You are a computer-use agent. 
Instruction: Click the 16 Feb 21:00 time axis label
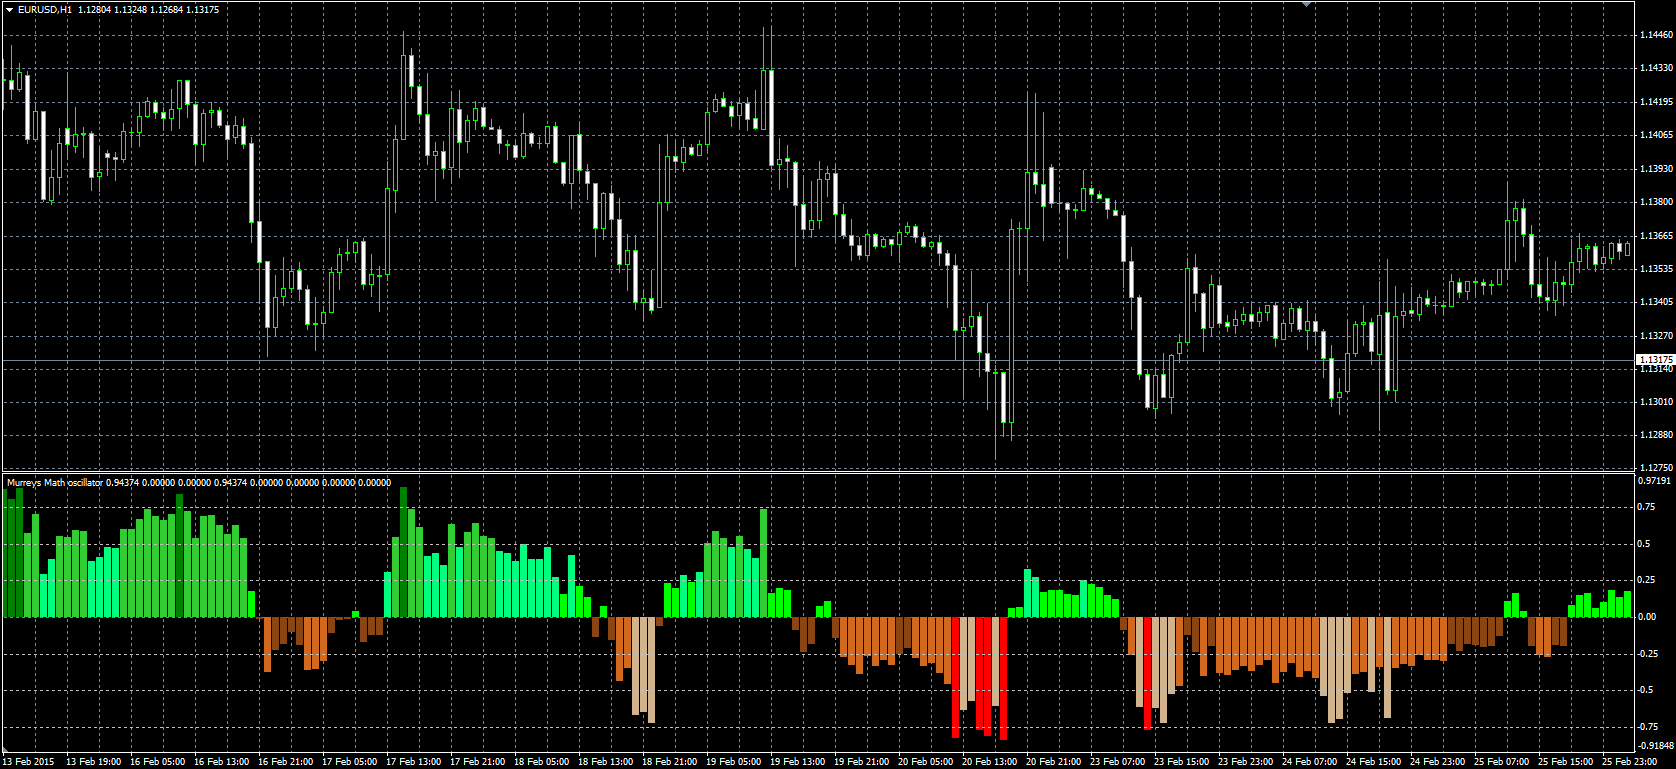285,762
